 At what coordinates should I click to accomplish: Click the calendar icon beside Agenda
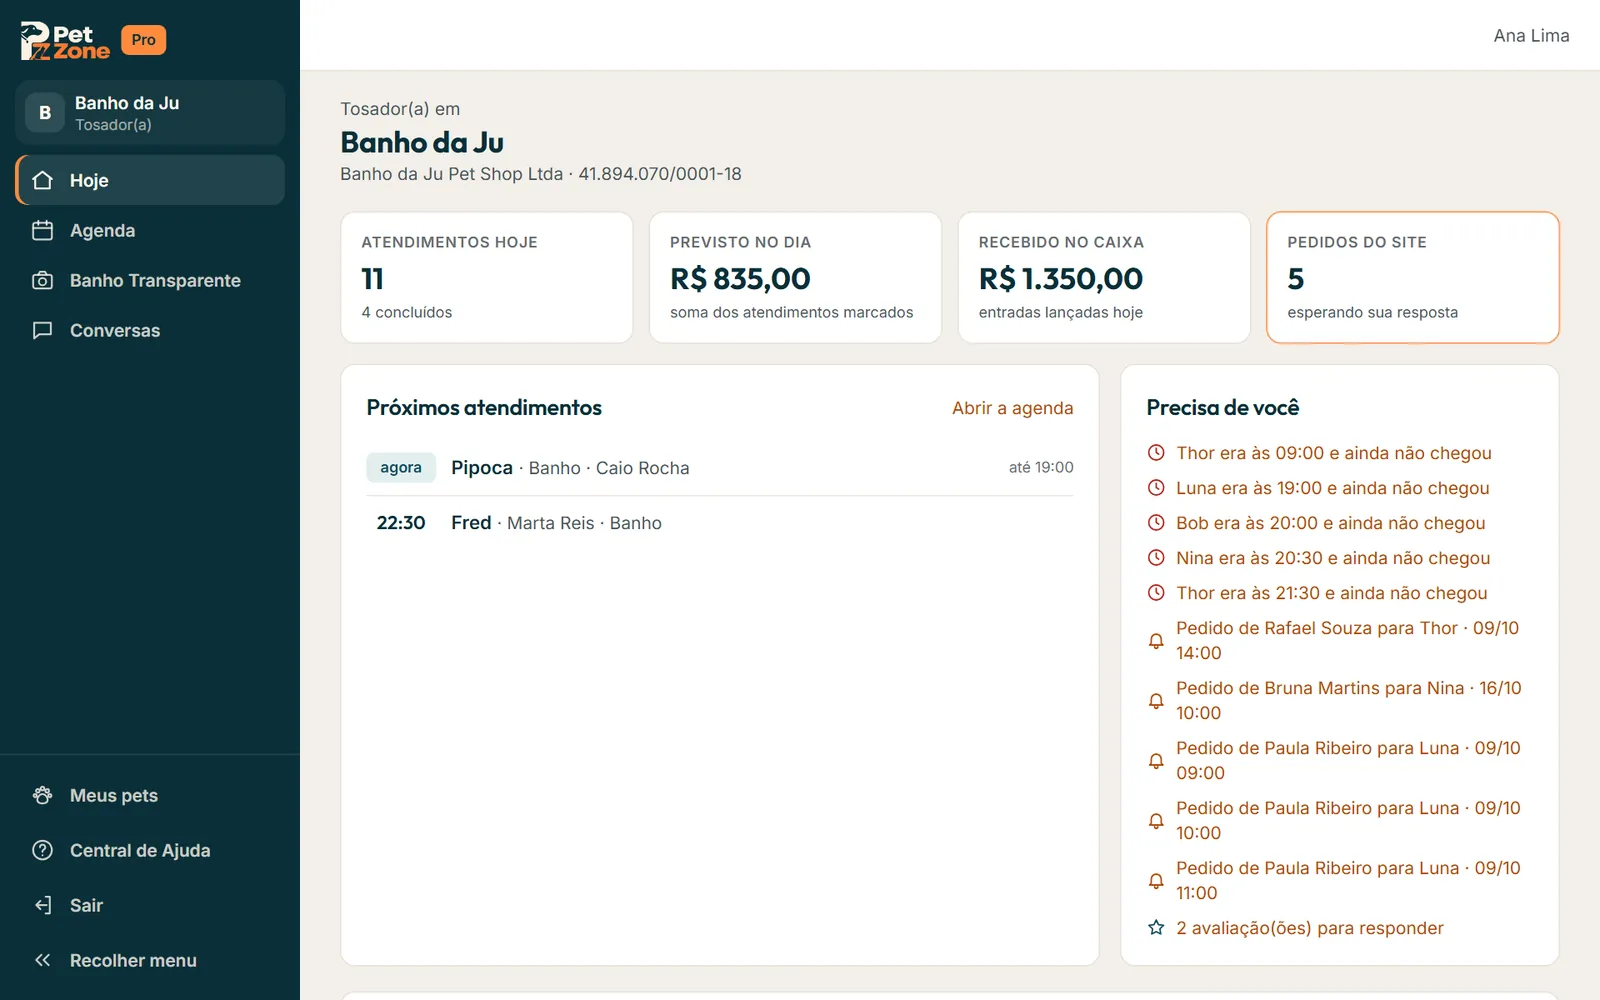42,230
